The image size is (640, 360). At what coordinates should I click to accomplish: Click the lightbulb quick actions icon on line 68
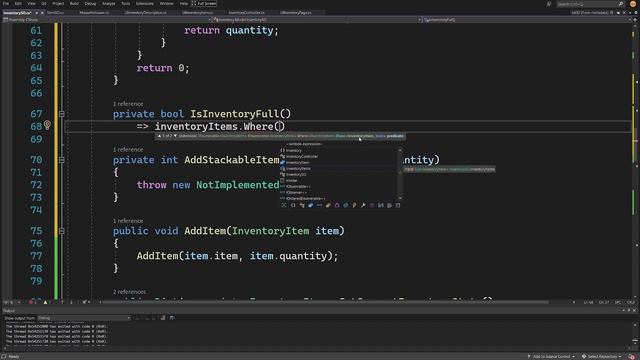click(47, 125)
